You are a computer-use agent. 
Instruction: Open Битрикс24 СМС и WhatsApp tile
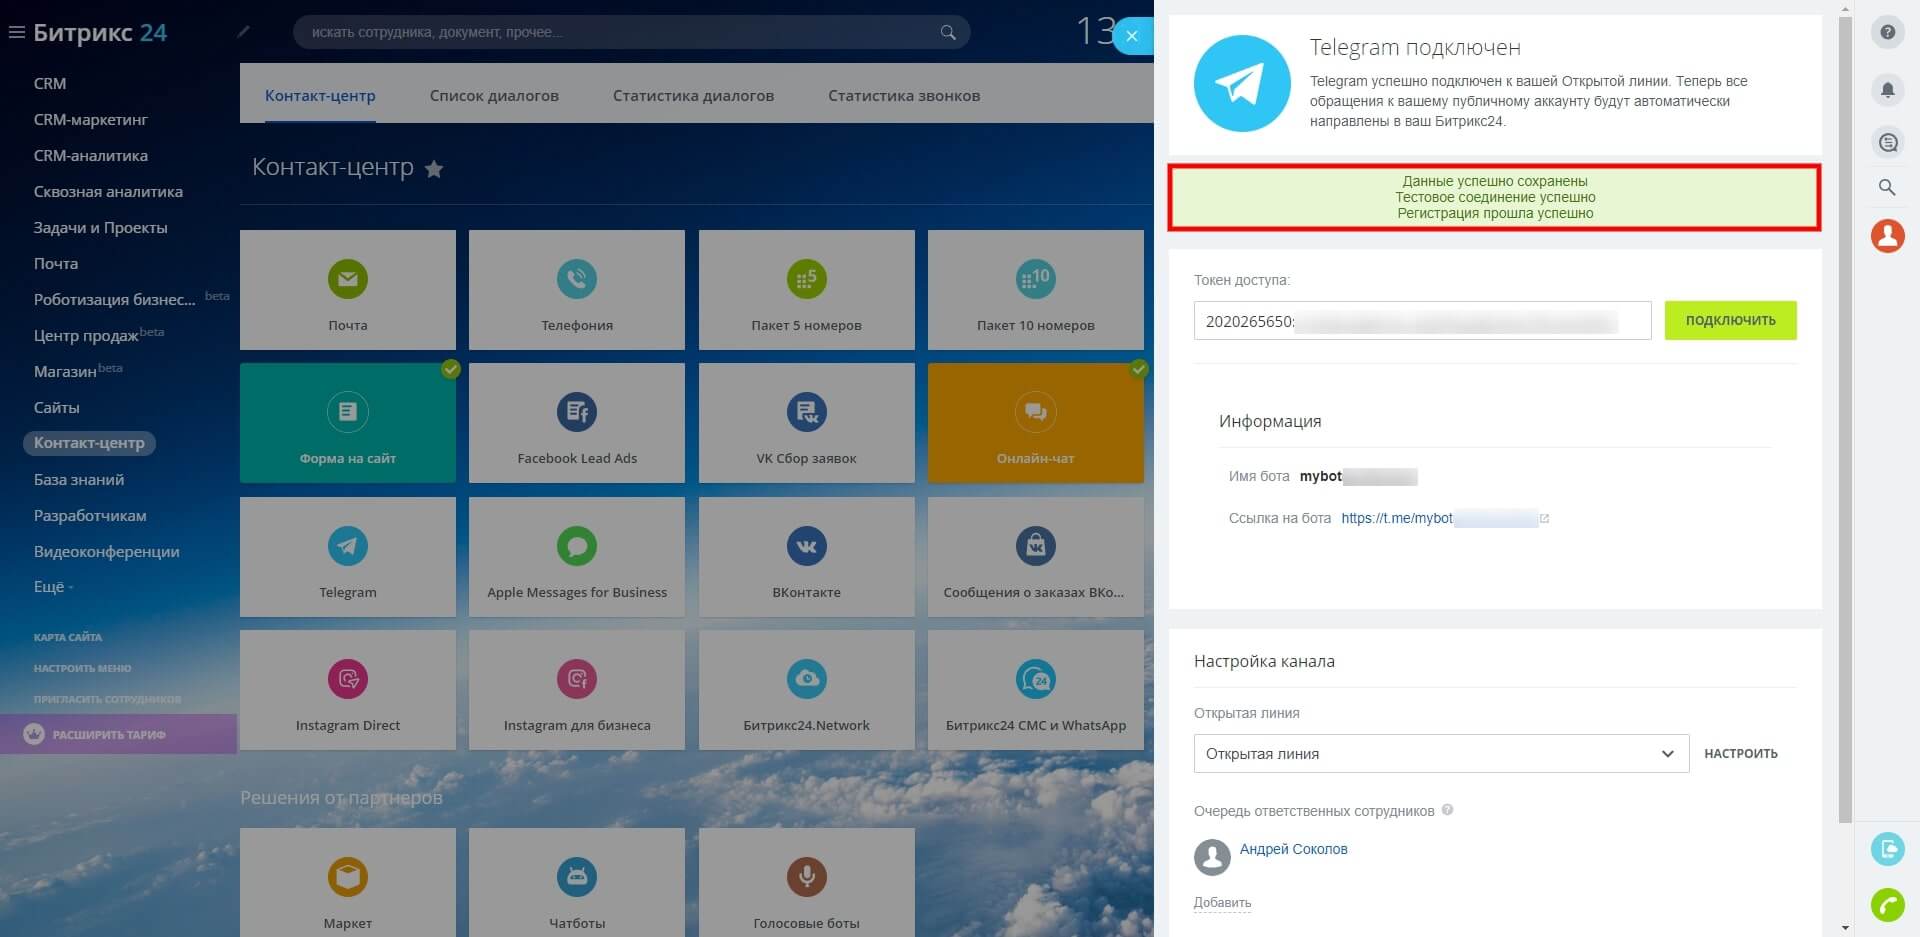point(1036,690)
